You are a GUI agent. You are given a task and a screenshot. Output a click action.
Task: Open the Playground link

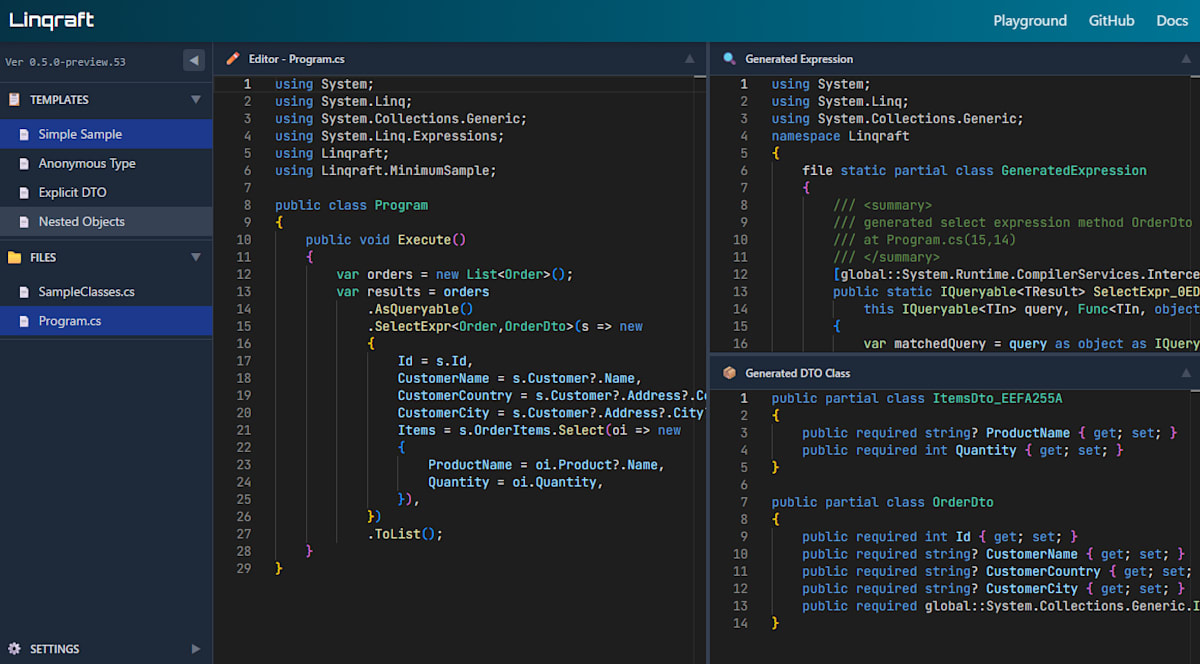[x=1029, y=20]
